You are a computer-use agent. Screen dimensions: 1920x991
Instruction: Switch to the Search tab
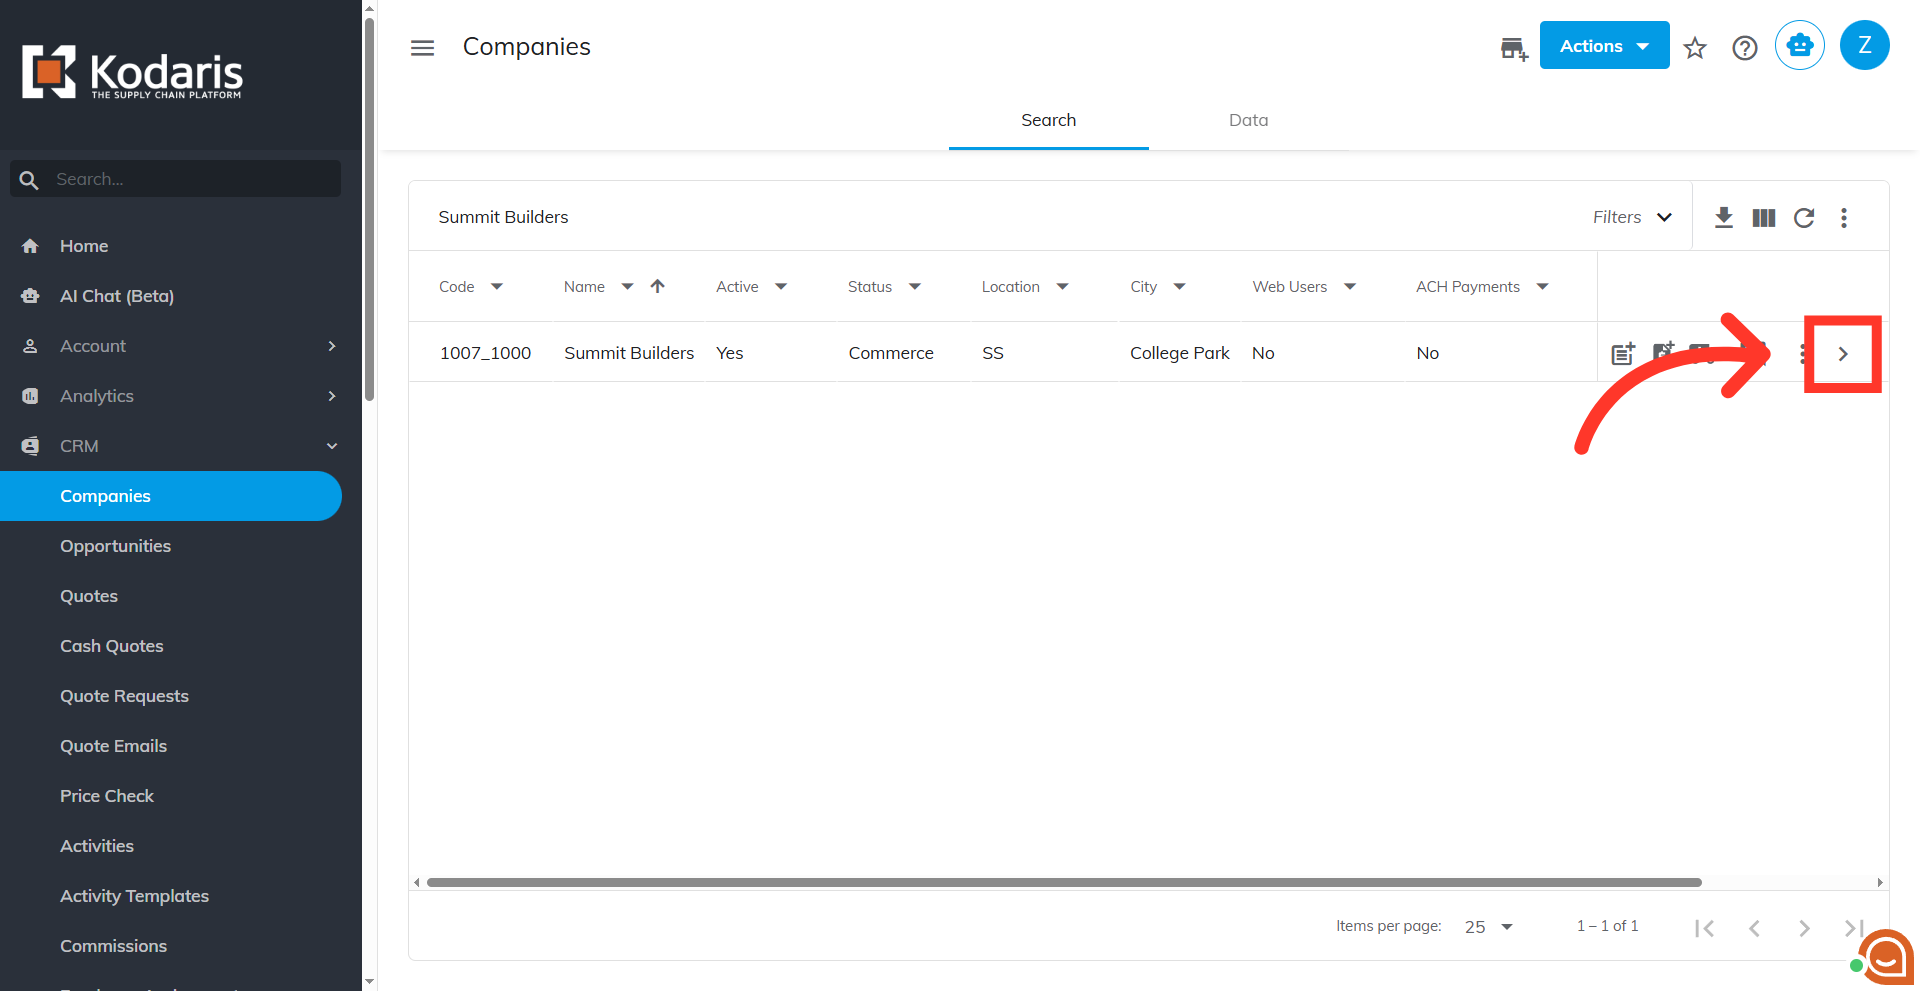(x=1048, y=120)
